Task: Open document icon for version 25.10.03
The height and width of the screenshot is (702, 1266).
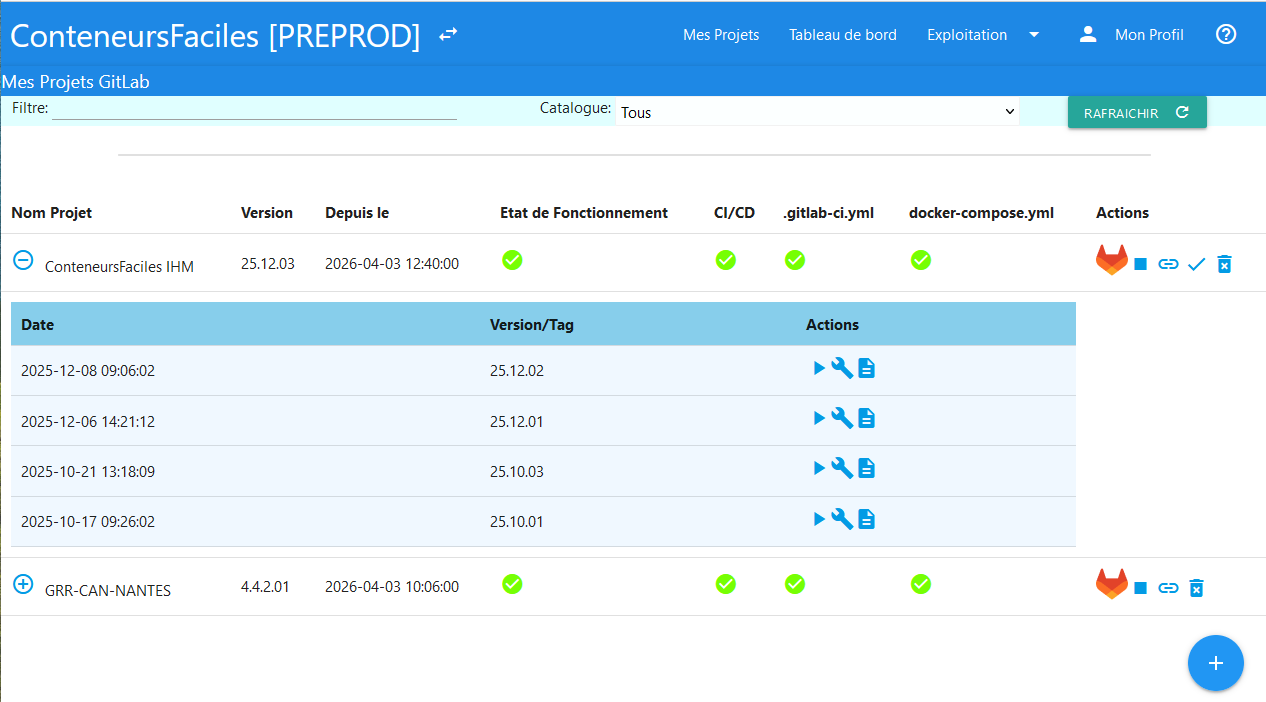Action: tap(867, 467)
